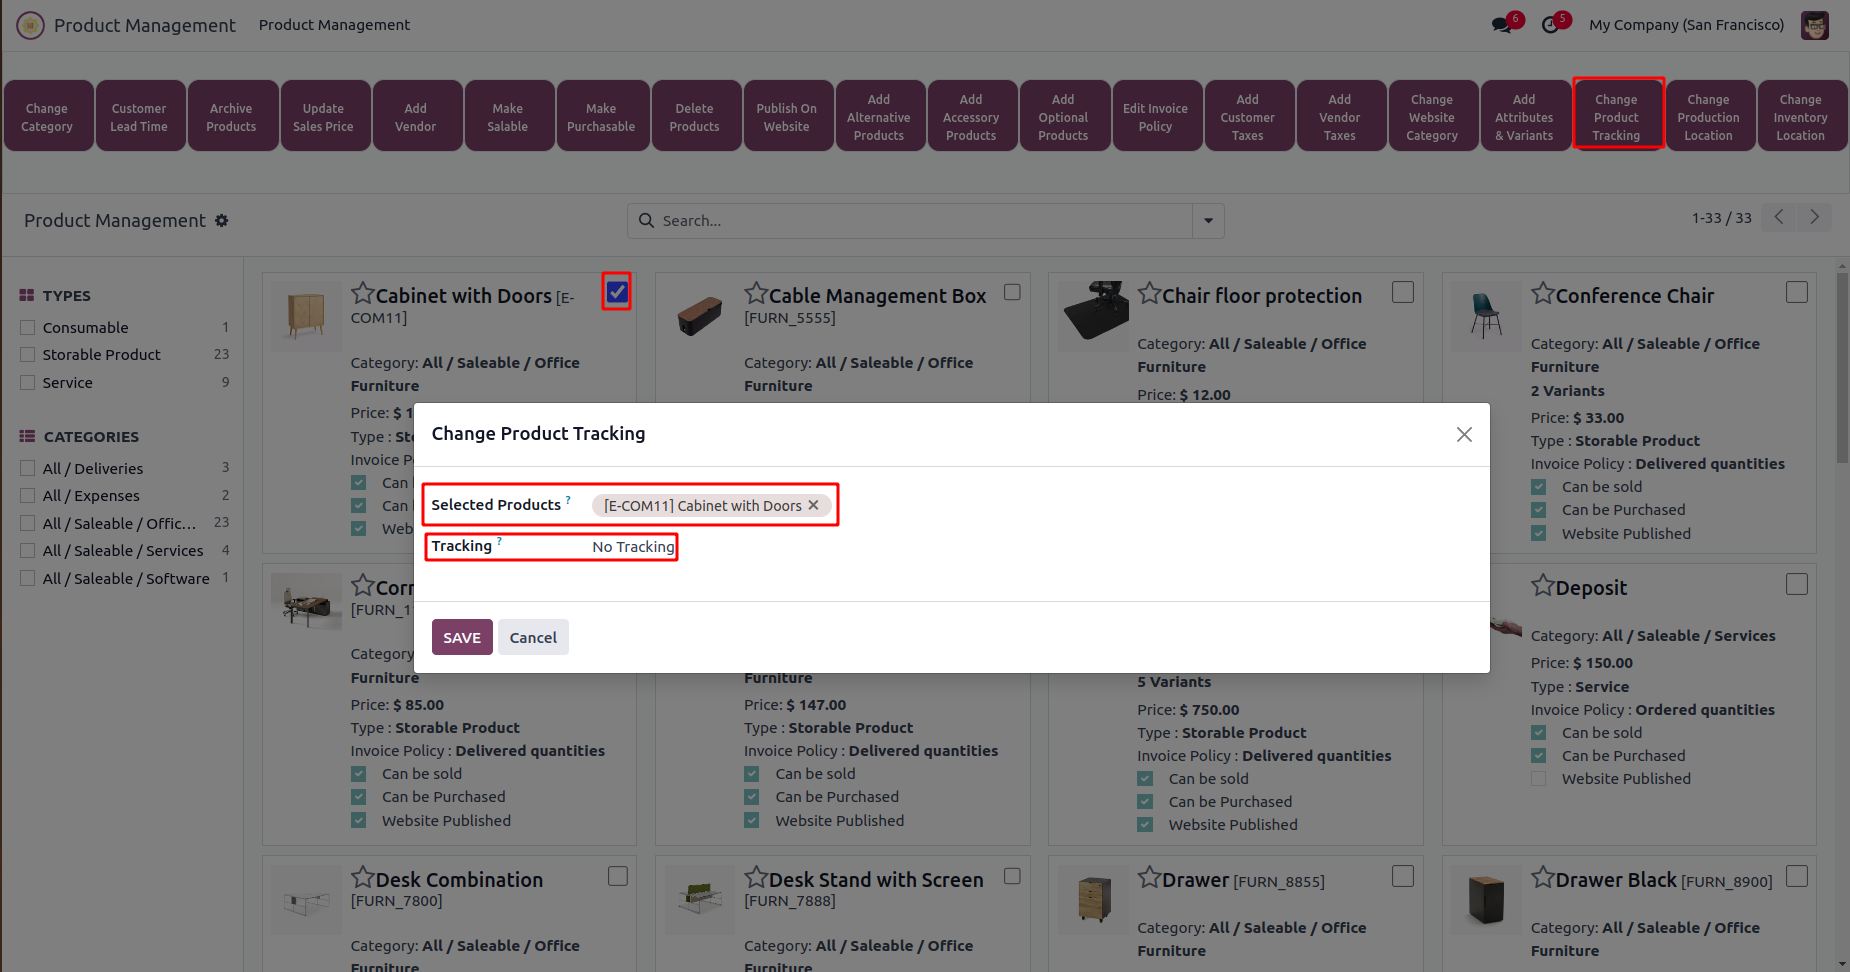Open Cabinet with Doors product thumbnail
This screenshot has width=1850, height=972.
306,316
